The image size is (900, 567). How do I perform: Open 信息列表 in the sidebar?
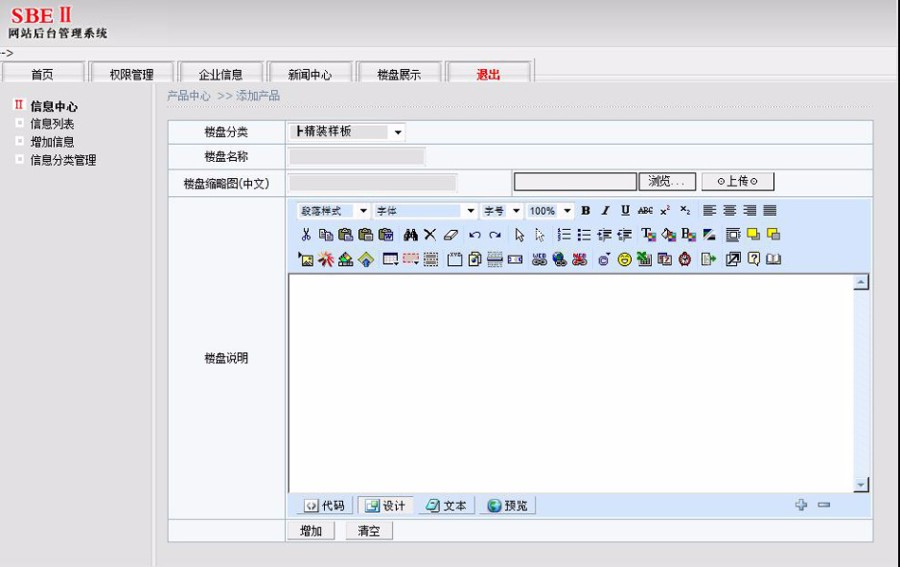52,124
